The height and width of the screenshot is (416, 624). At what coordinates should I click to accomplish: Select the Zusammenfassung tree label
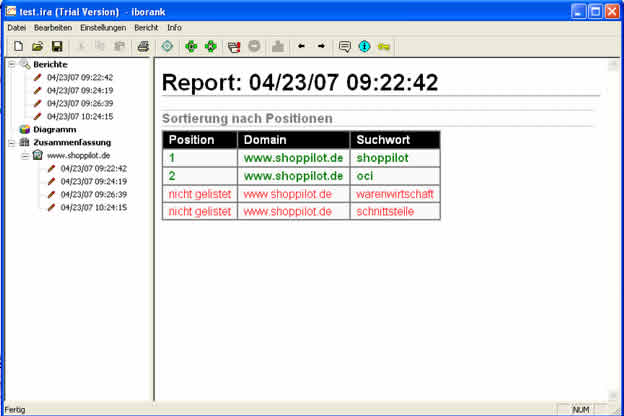(72, 143)
